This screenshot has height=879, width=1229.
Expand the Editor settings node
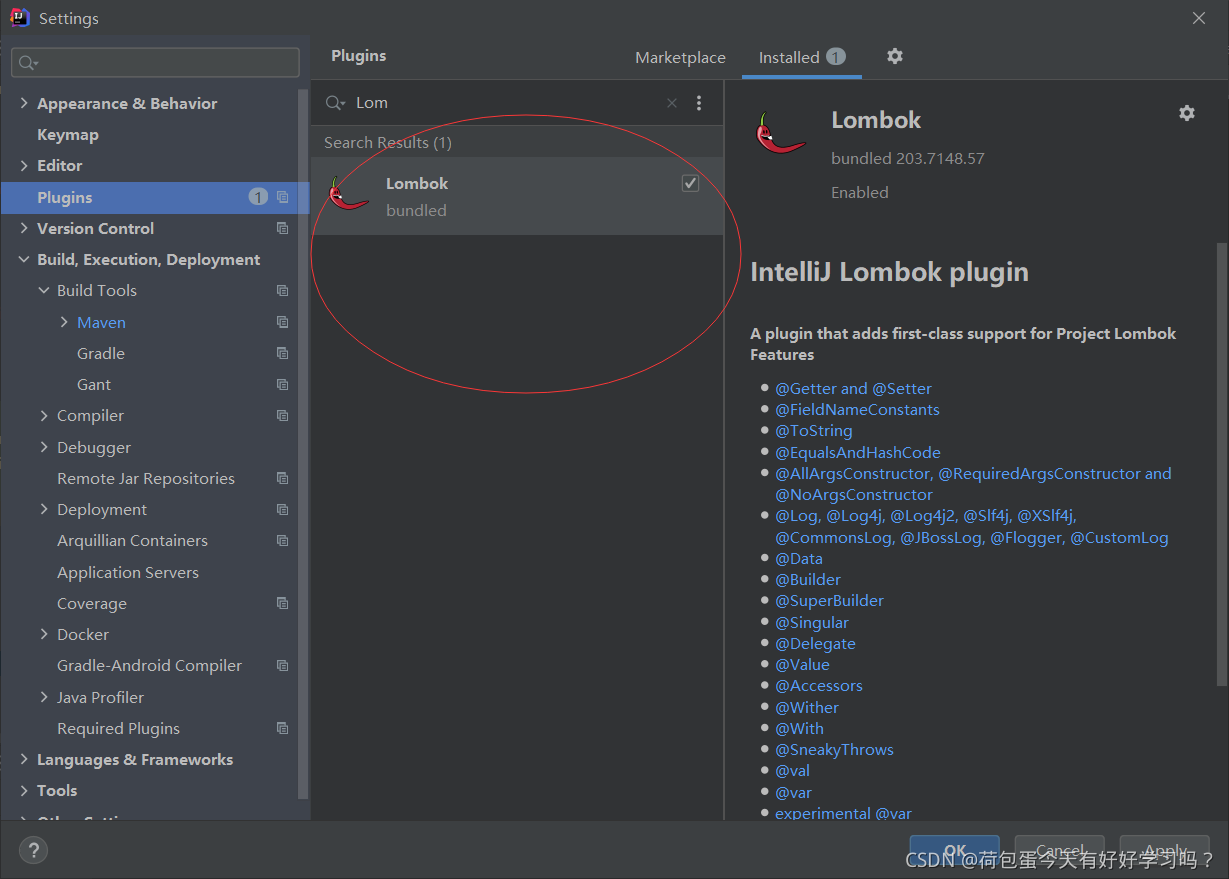click(24, 165)
